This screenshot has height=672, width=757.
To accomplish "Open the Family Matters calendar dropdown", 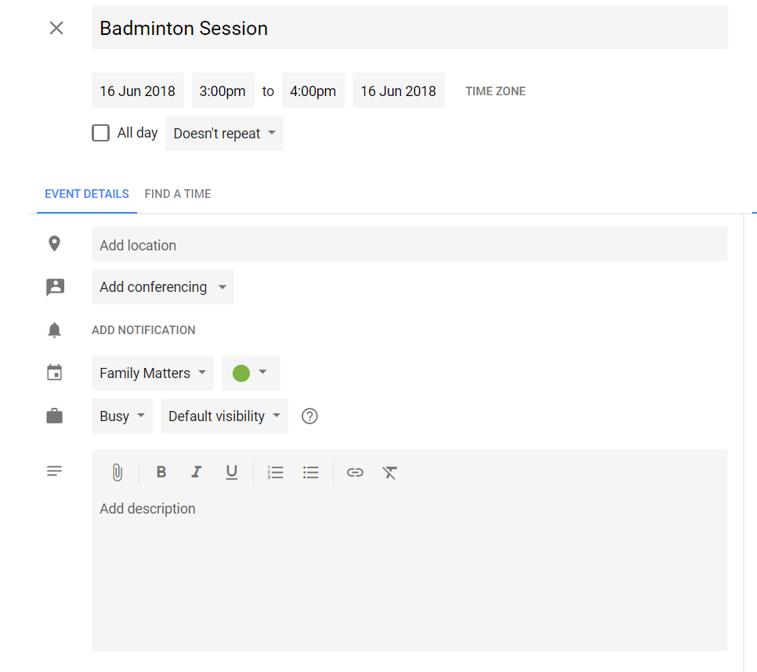I will [153, 373].
